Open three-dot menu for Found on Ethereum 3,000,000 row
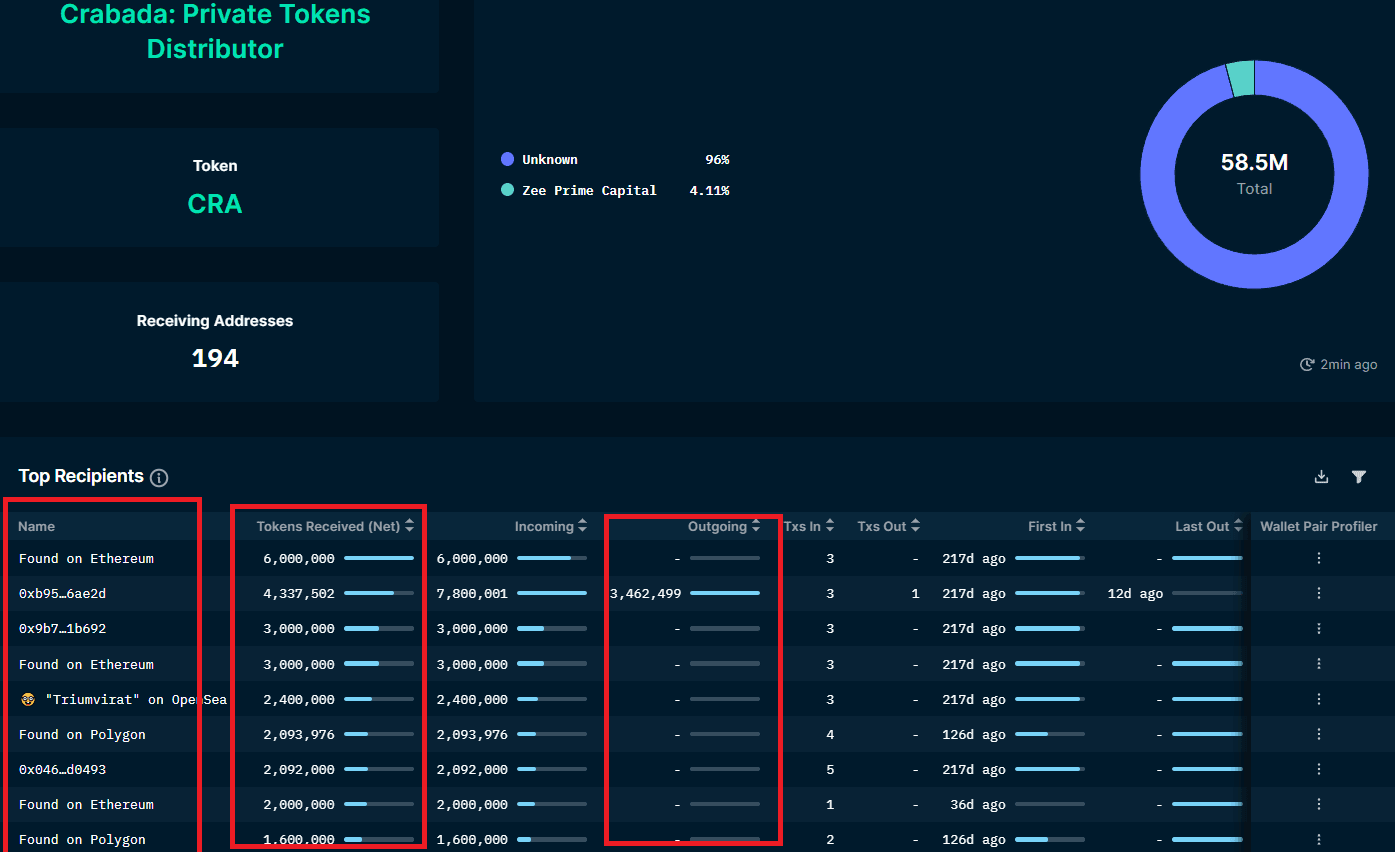 (x=1319, y=664)
